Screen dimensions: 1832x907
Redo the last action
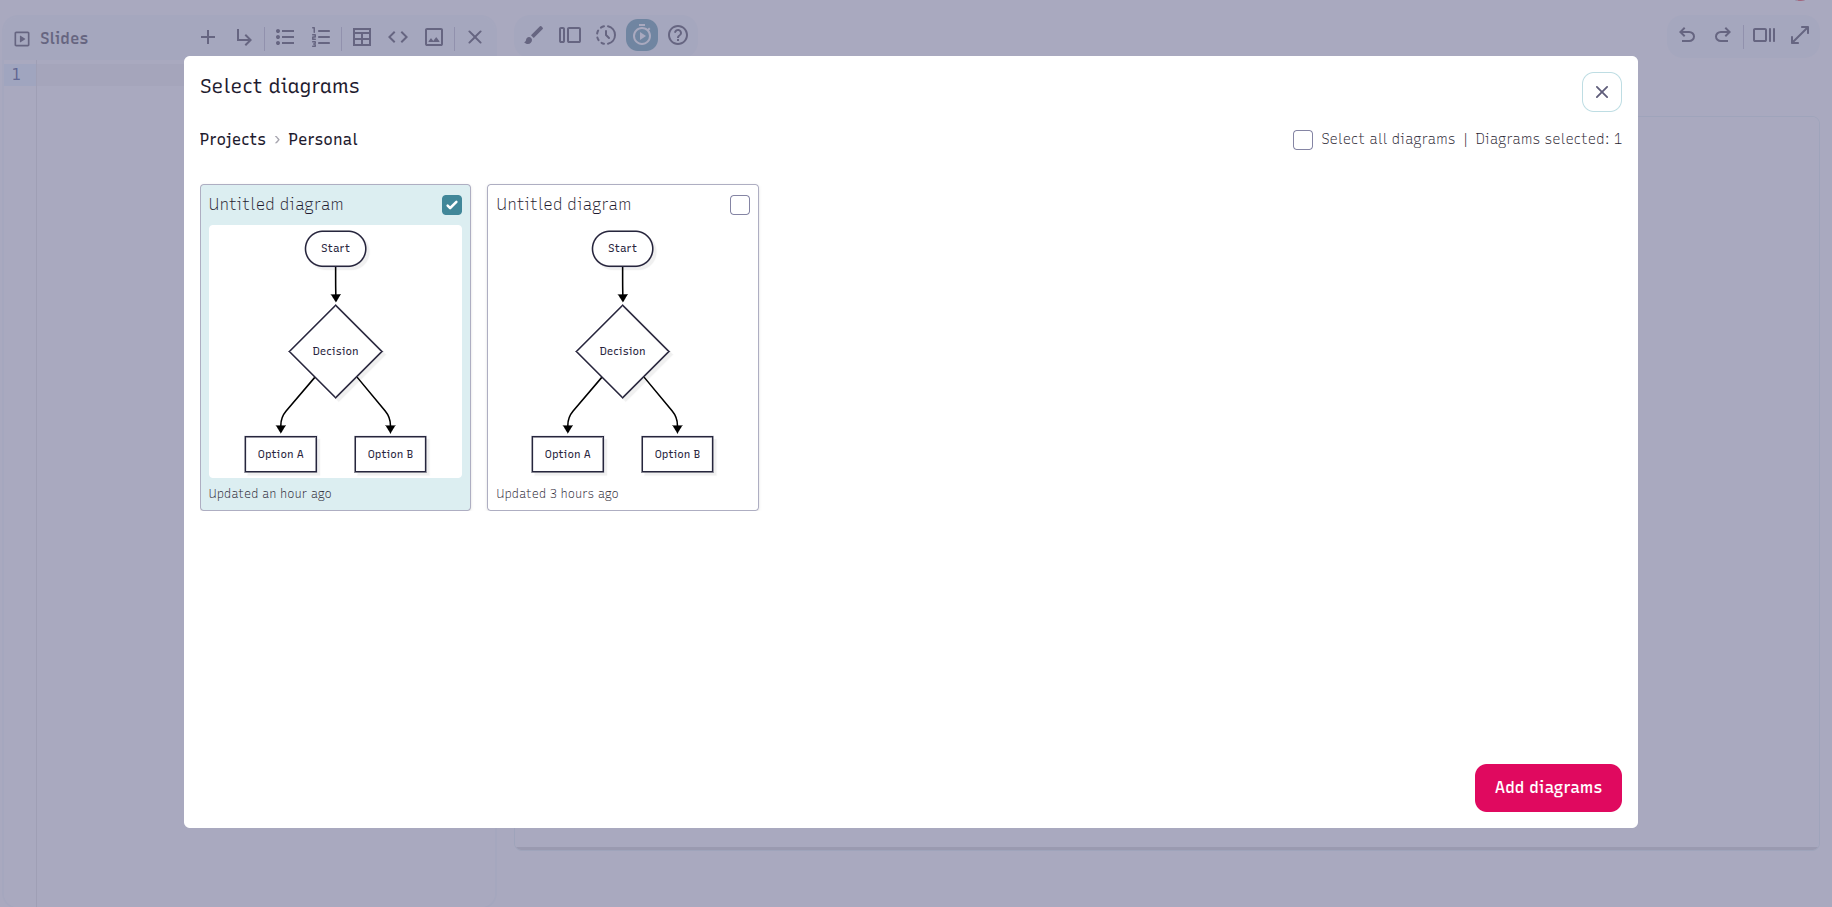pos(1723,35)
